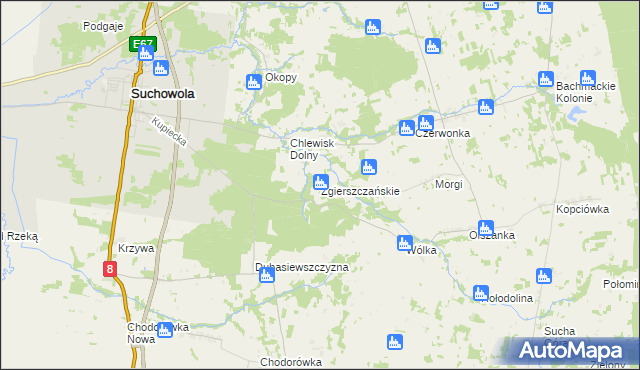
Task: Click factory icon directly under E67 sign
Action: [x=146, y=53]
